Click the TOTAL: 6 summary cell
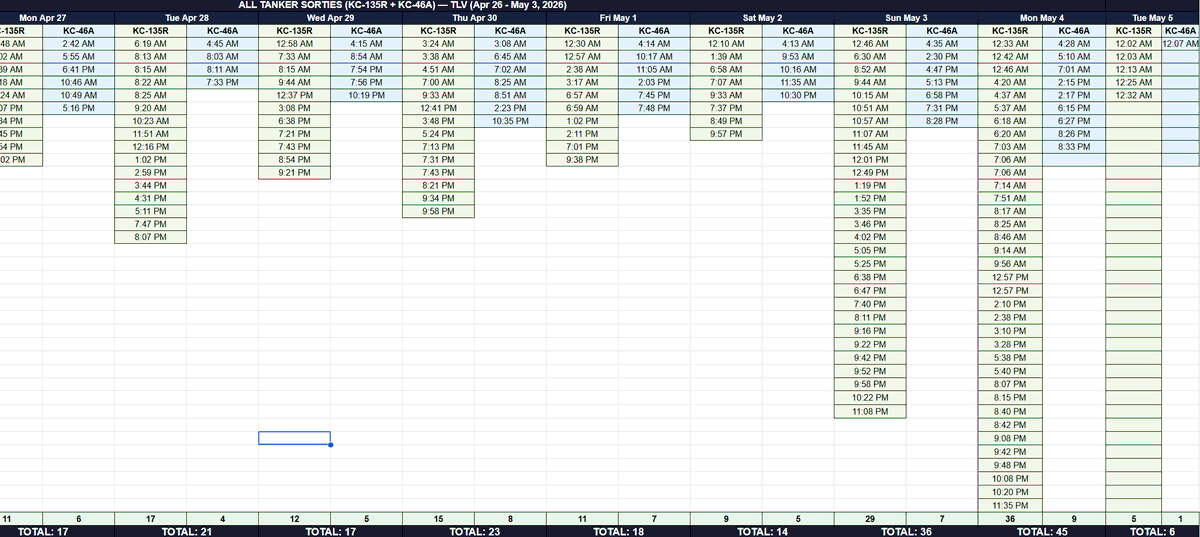 point(1153,532)
